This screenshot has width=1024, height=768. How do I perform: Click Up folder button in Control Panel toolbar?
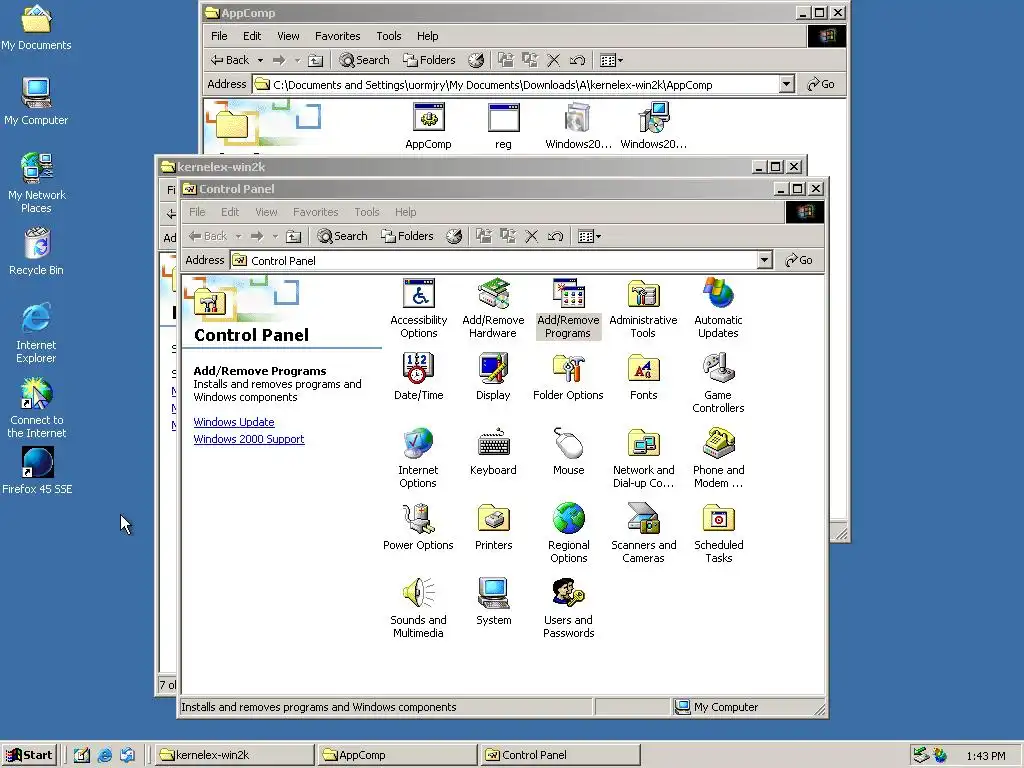[294, 236]
